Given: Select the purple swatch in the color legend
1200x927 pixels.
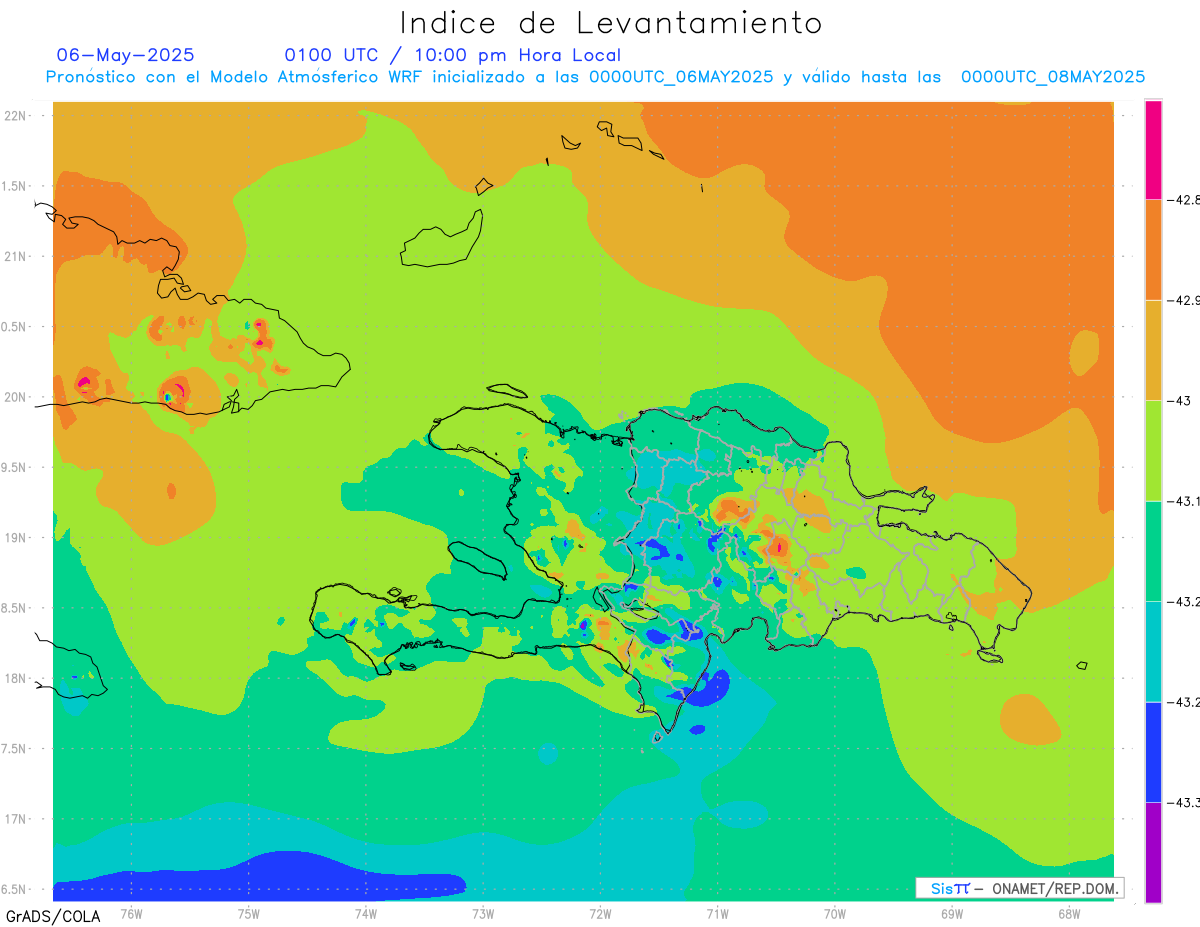Looking at the screenshot, I should pyautogui.click(x=1153, y=852).
